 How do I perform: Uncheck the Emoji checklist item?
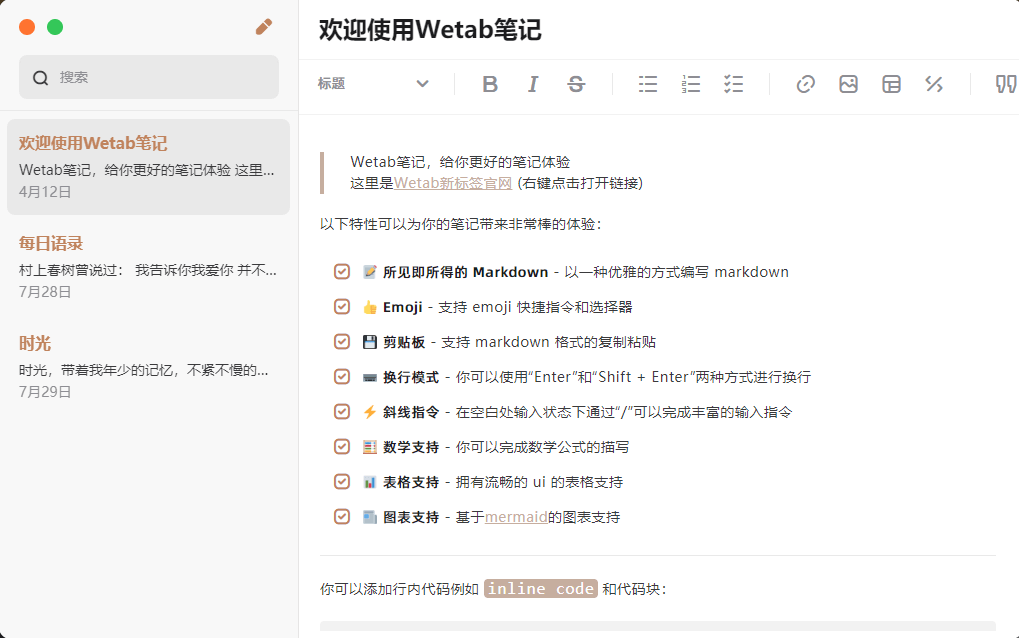(x=341, y=306)
